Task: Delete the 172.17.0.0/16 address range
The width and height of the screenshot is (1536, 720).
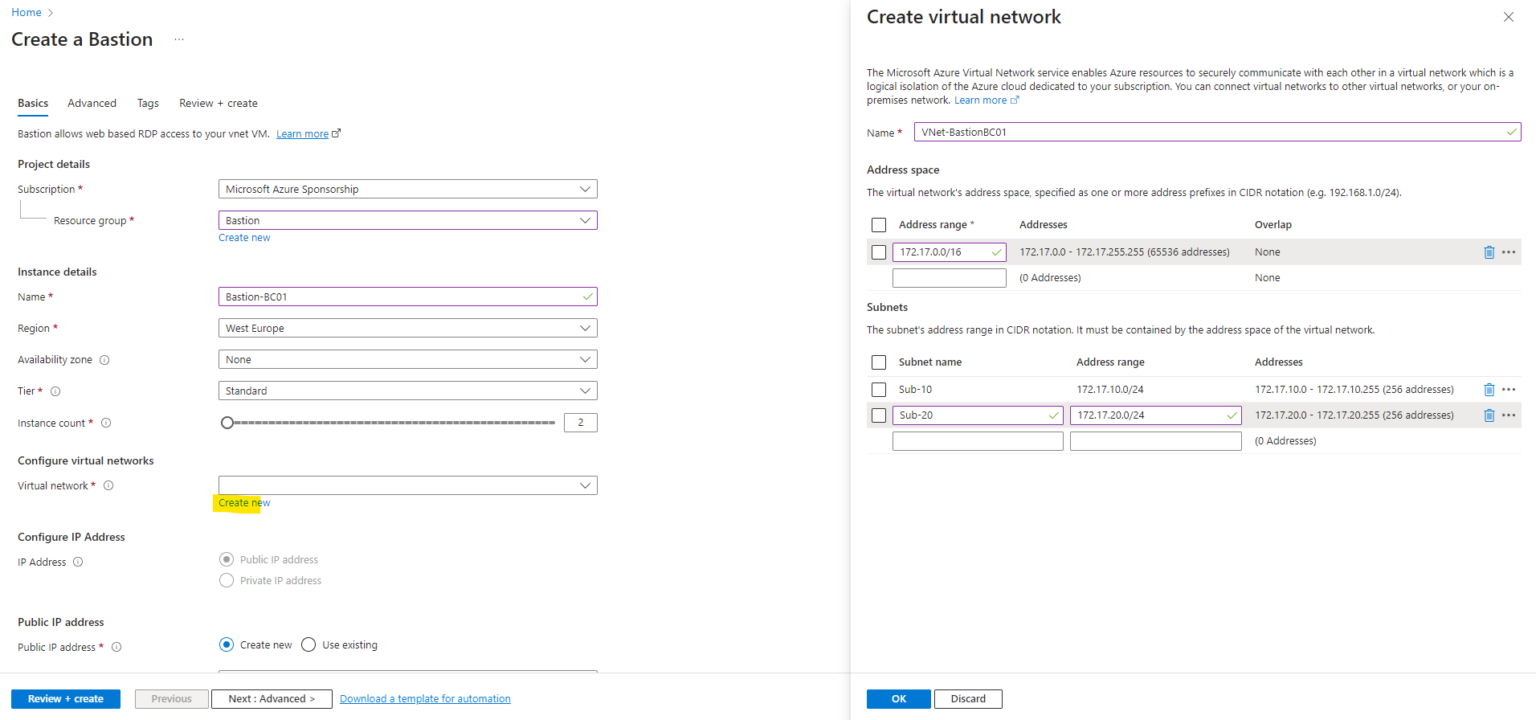Action: pos(1489,251)
